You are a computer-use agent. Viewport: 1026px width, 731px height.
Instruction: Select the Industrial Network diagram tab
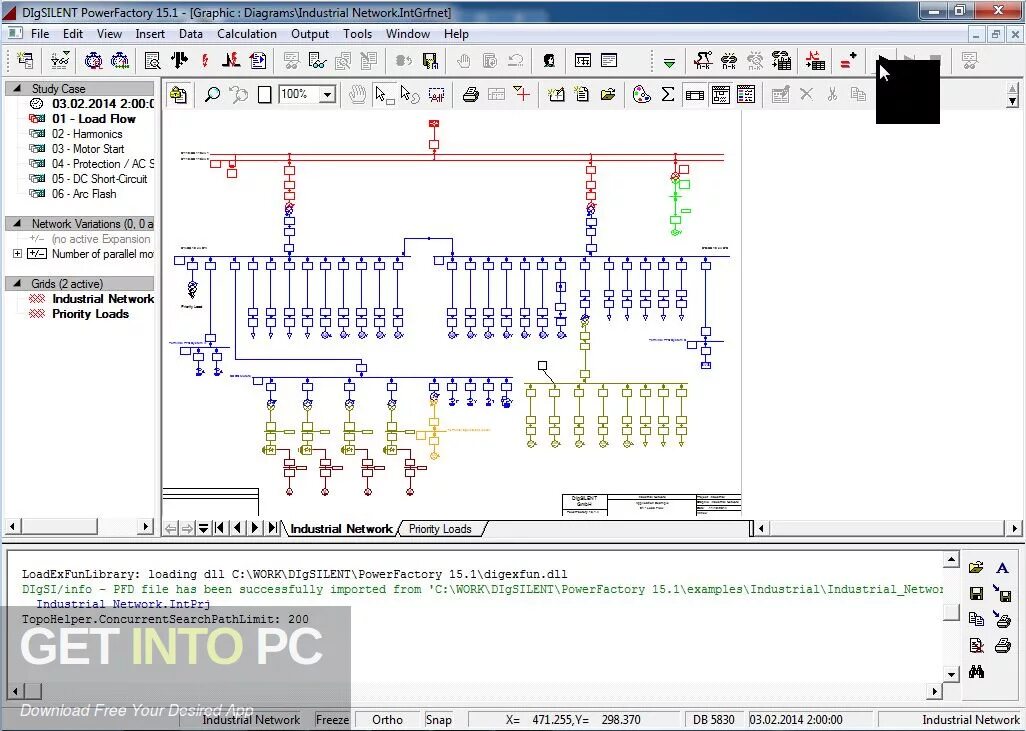pyautogui.click(x=341, y=529)
